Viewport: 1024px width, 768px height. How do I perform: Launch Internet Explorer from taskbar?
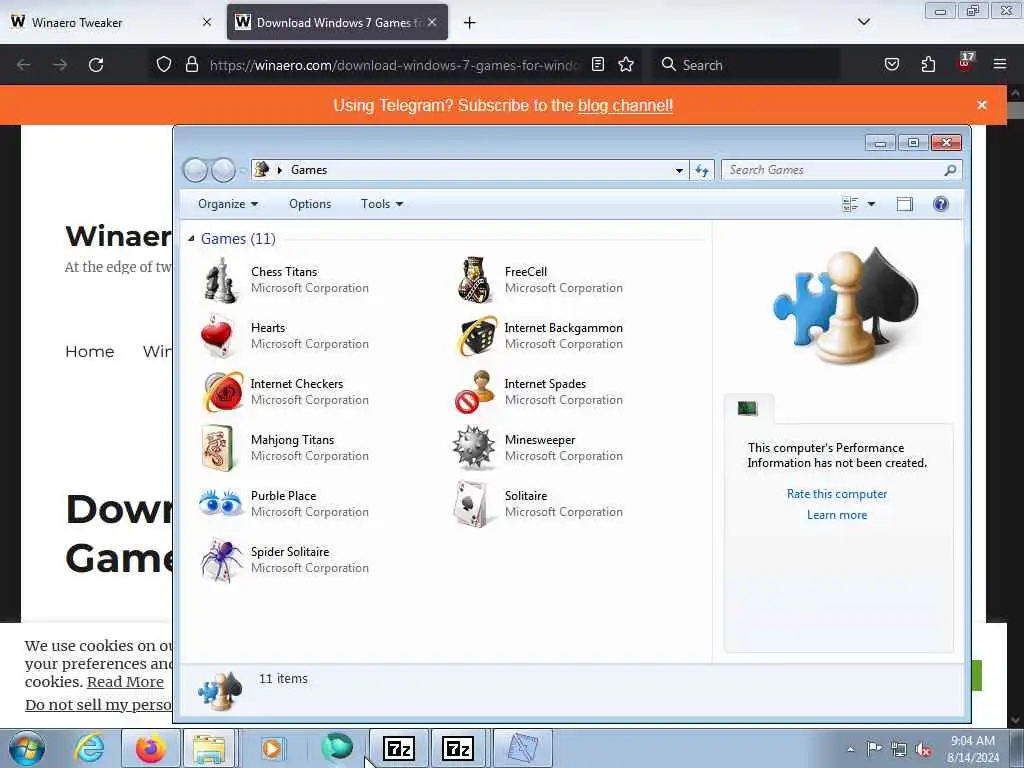[x=88, y=748]
